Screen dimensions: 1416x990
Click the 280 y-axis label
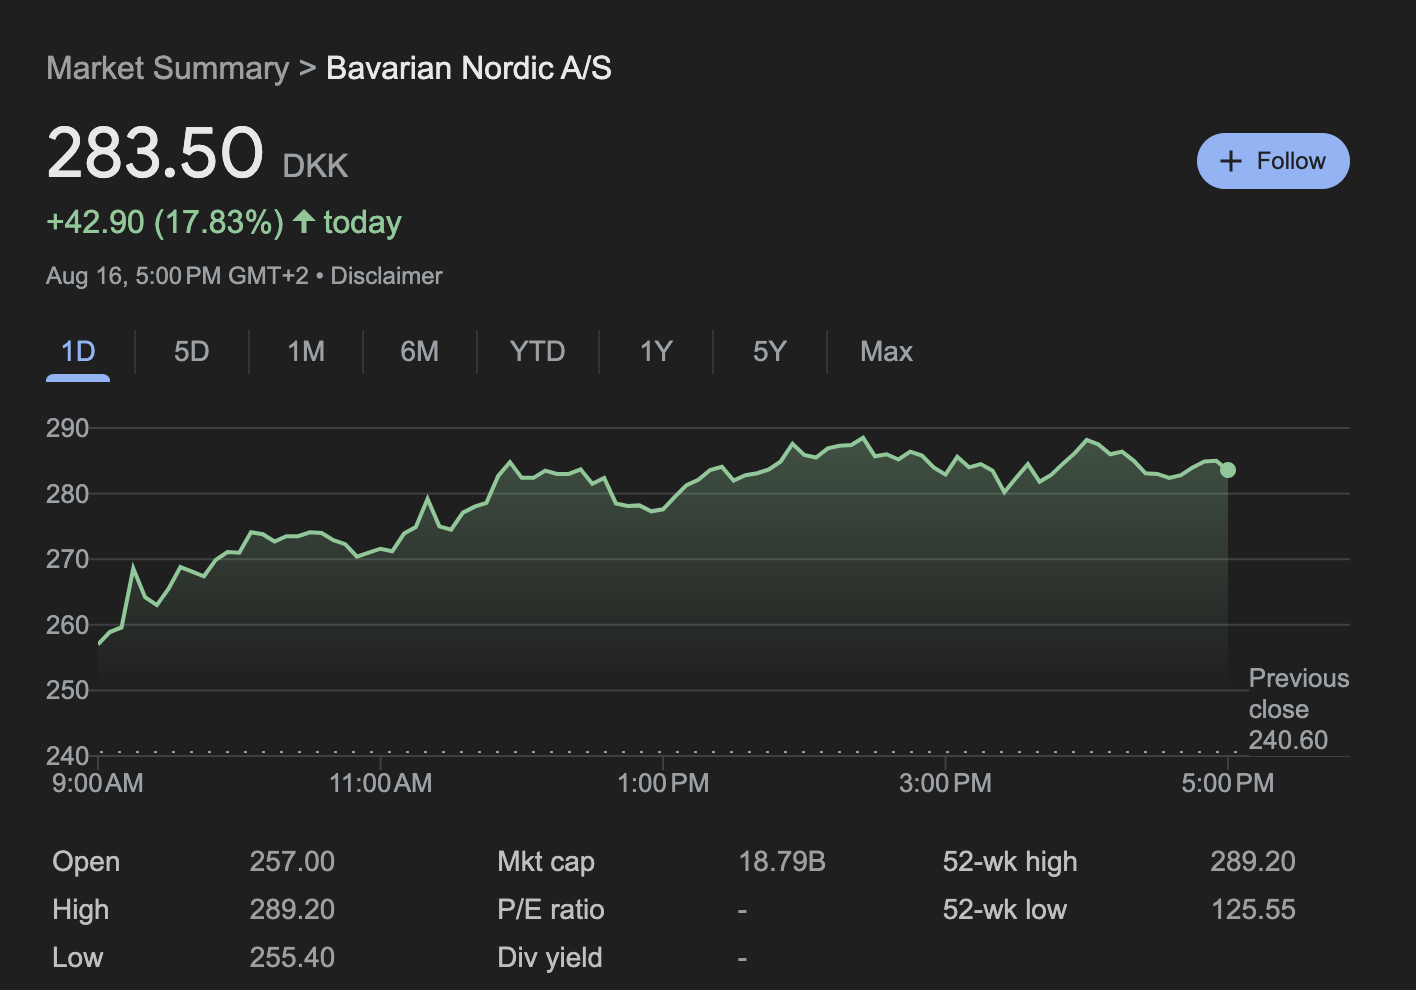67,494
